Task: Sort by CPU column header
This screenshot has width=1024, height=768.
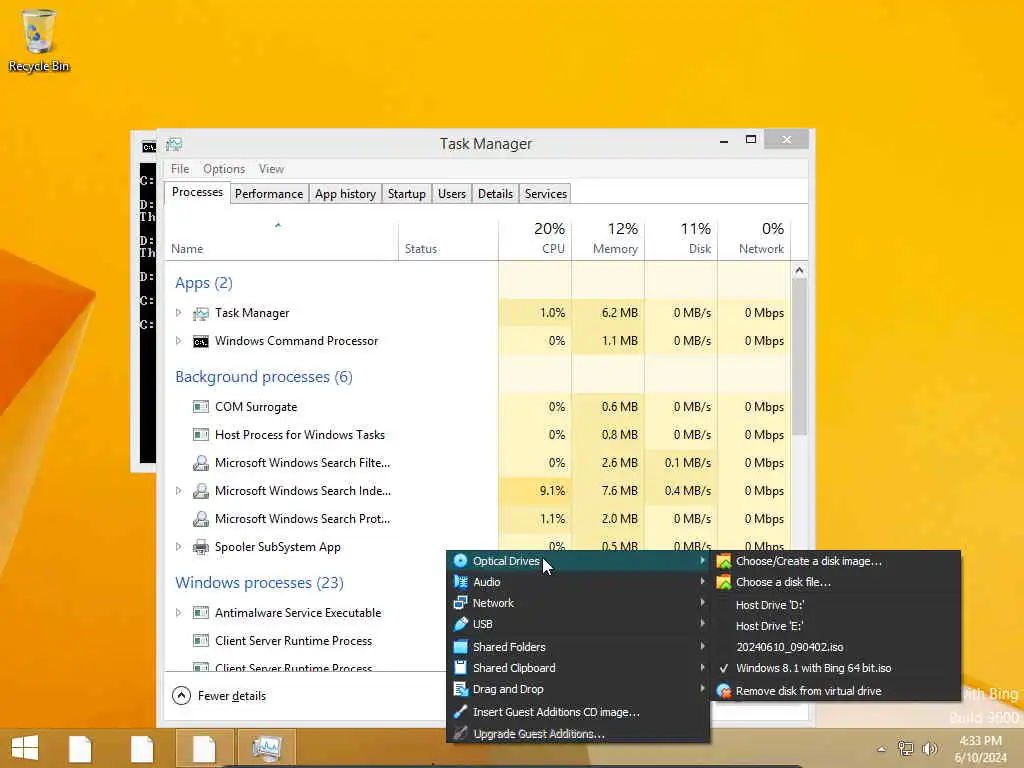Action: [535, 238]
